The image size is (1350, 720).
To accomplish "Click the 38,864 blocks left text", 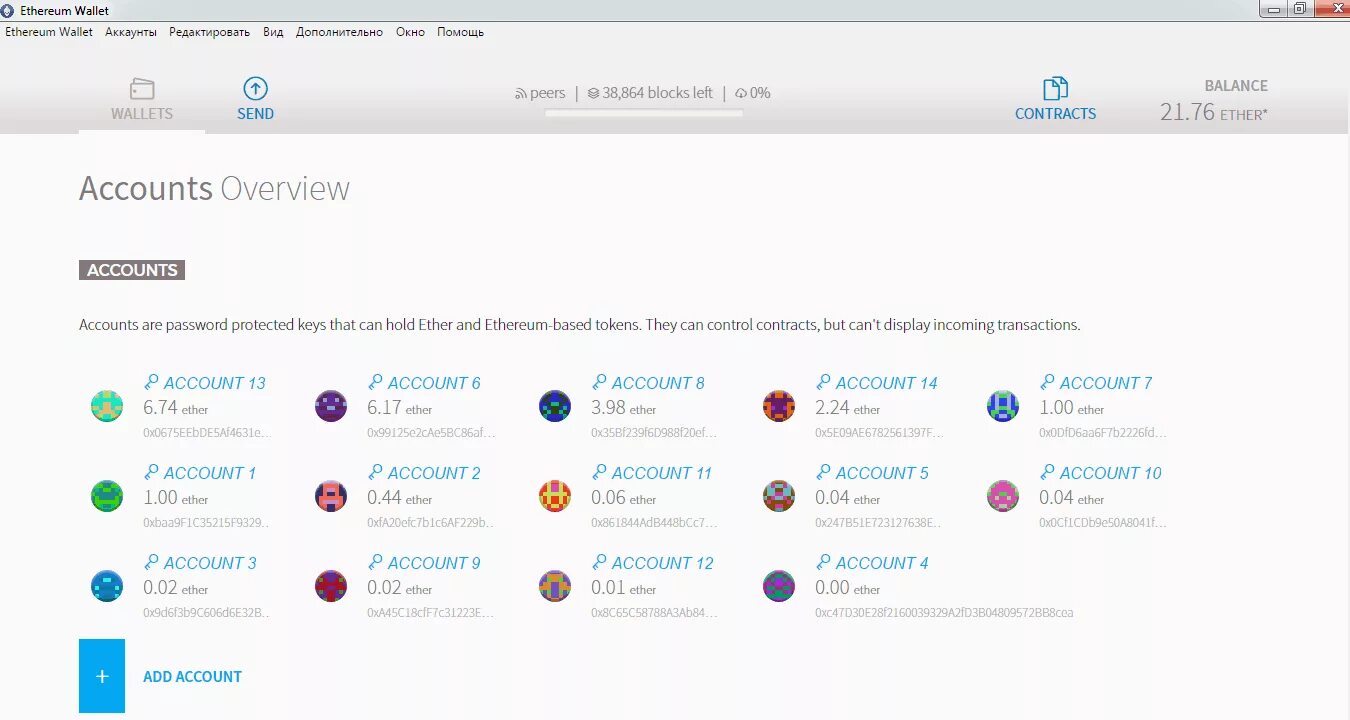I will pos(657,93).
